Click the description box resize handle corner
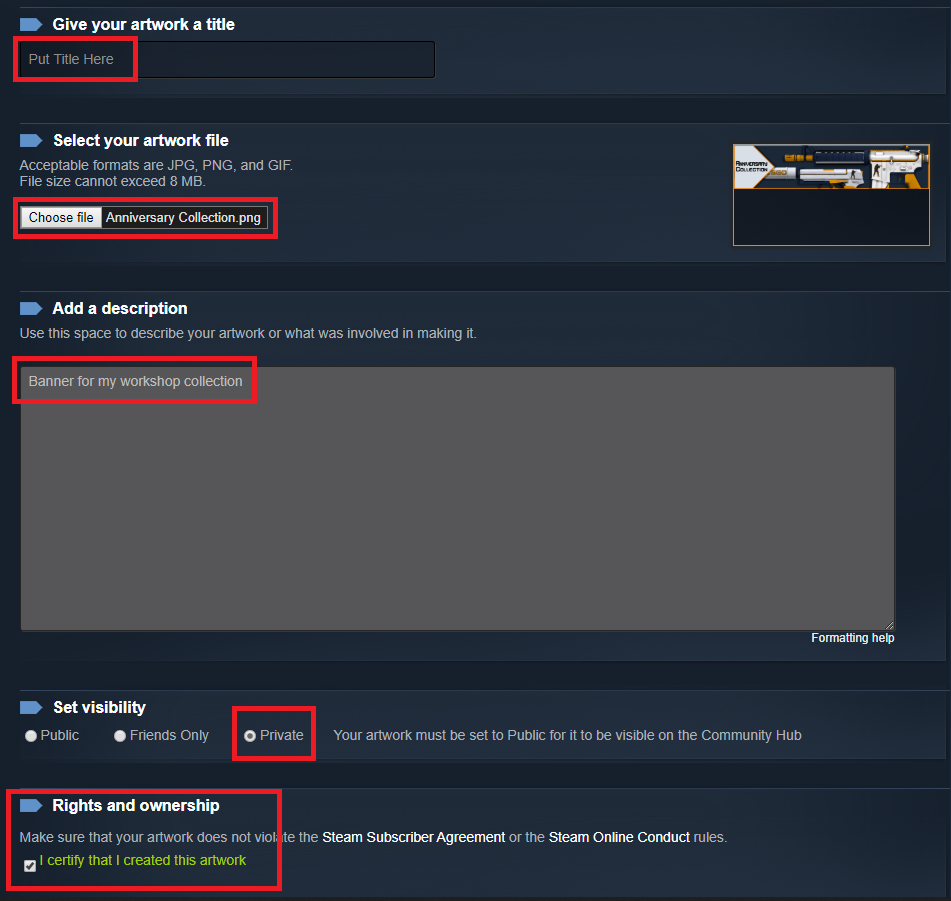Image resolution: width=951 pixels, height=901 pixels. [x=889, y=625]
